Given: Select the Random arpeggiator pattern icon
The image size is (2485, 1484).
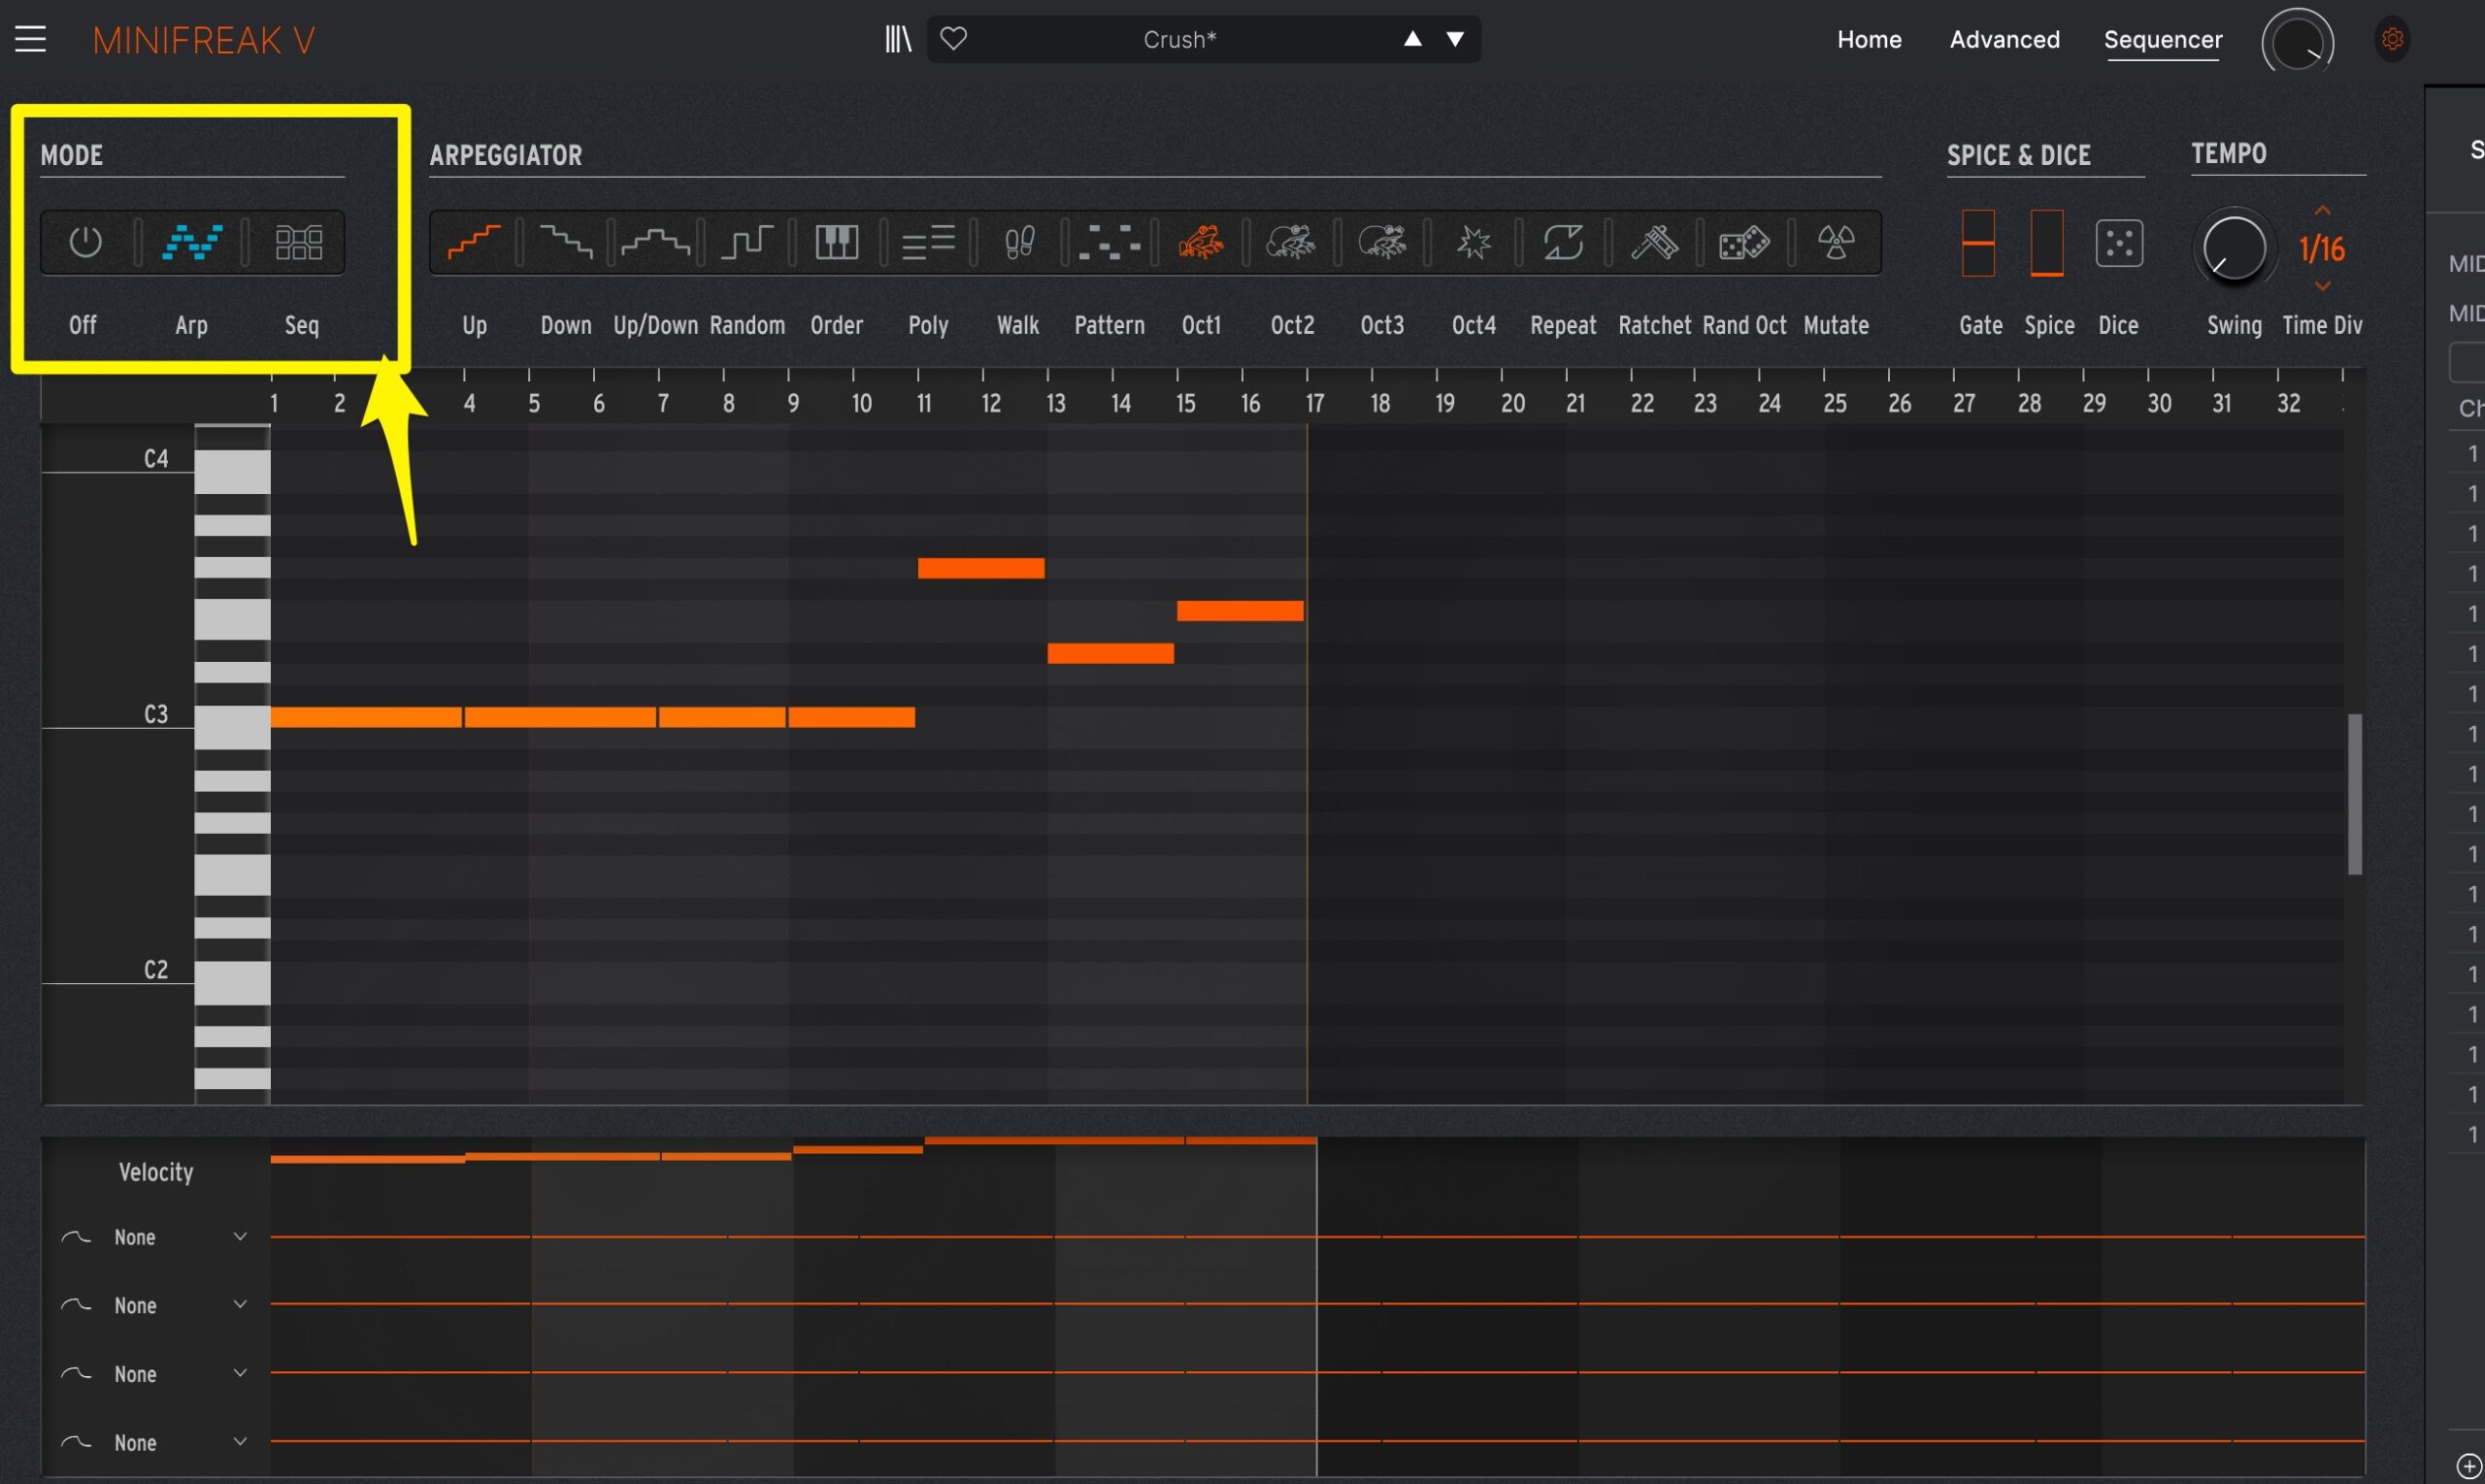Looking at the screenshot, I should (x=747, y=242).
